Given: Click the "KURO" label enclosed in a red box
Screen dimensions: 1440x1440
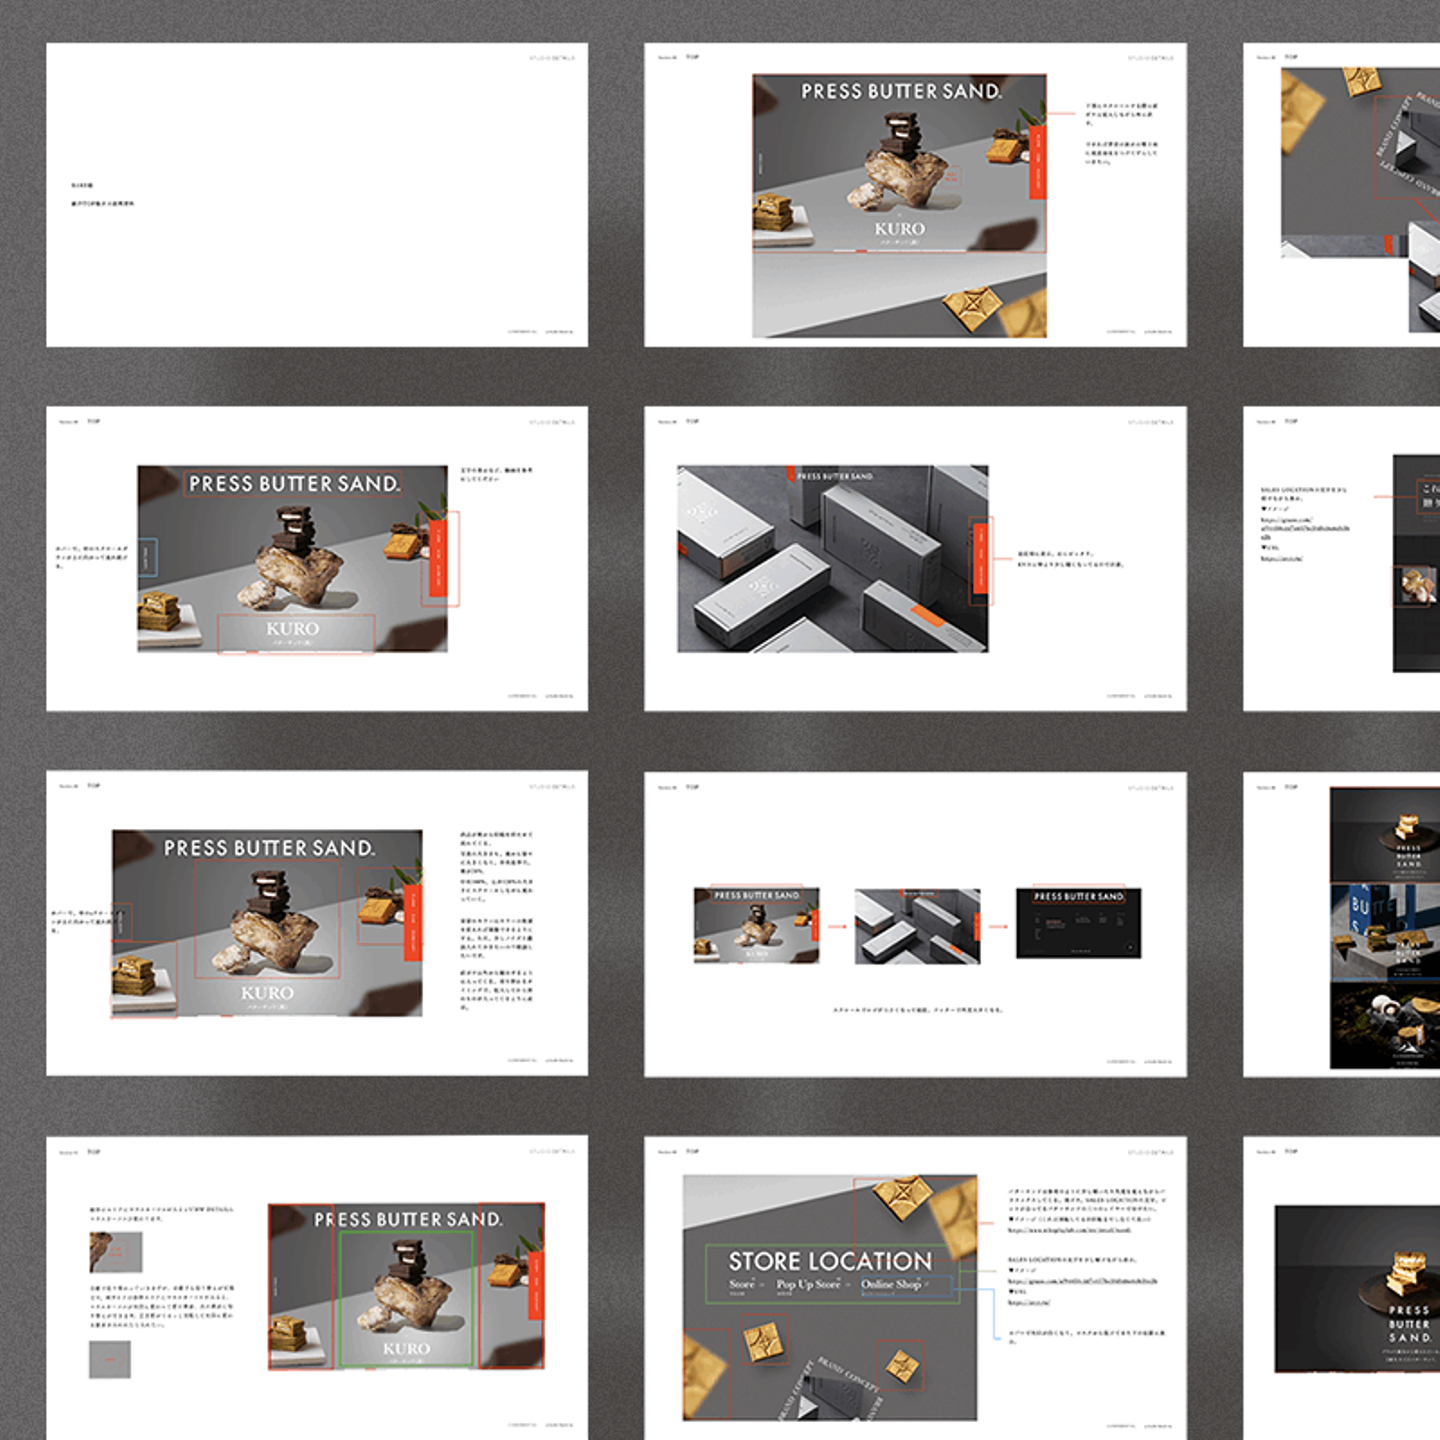Looking at the screenshot, I should (x=293, y=629).
